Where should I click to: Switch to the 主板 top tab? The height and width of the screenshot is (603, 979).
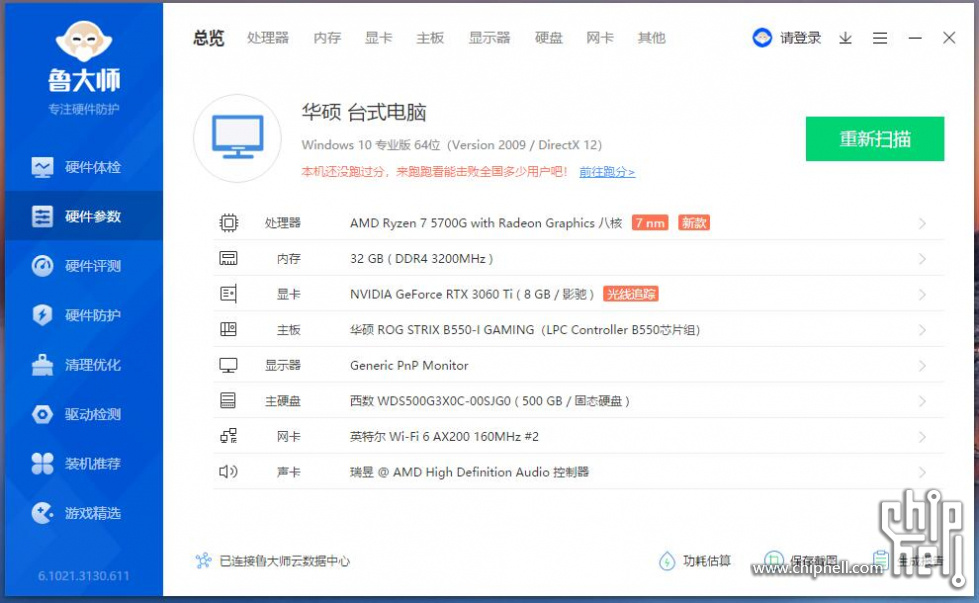tap(430, 38)
